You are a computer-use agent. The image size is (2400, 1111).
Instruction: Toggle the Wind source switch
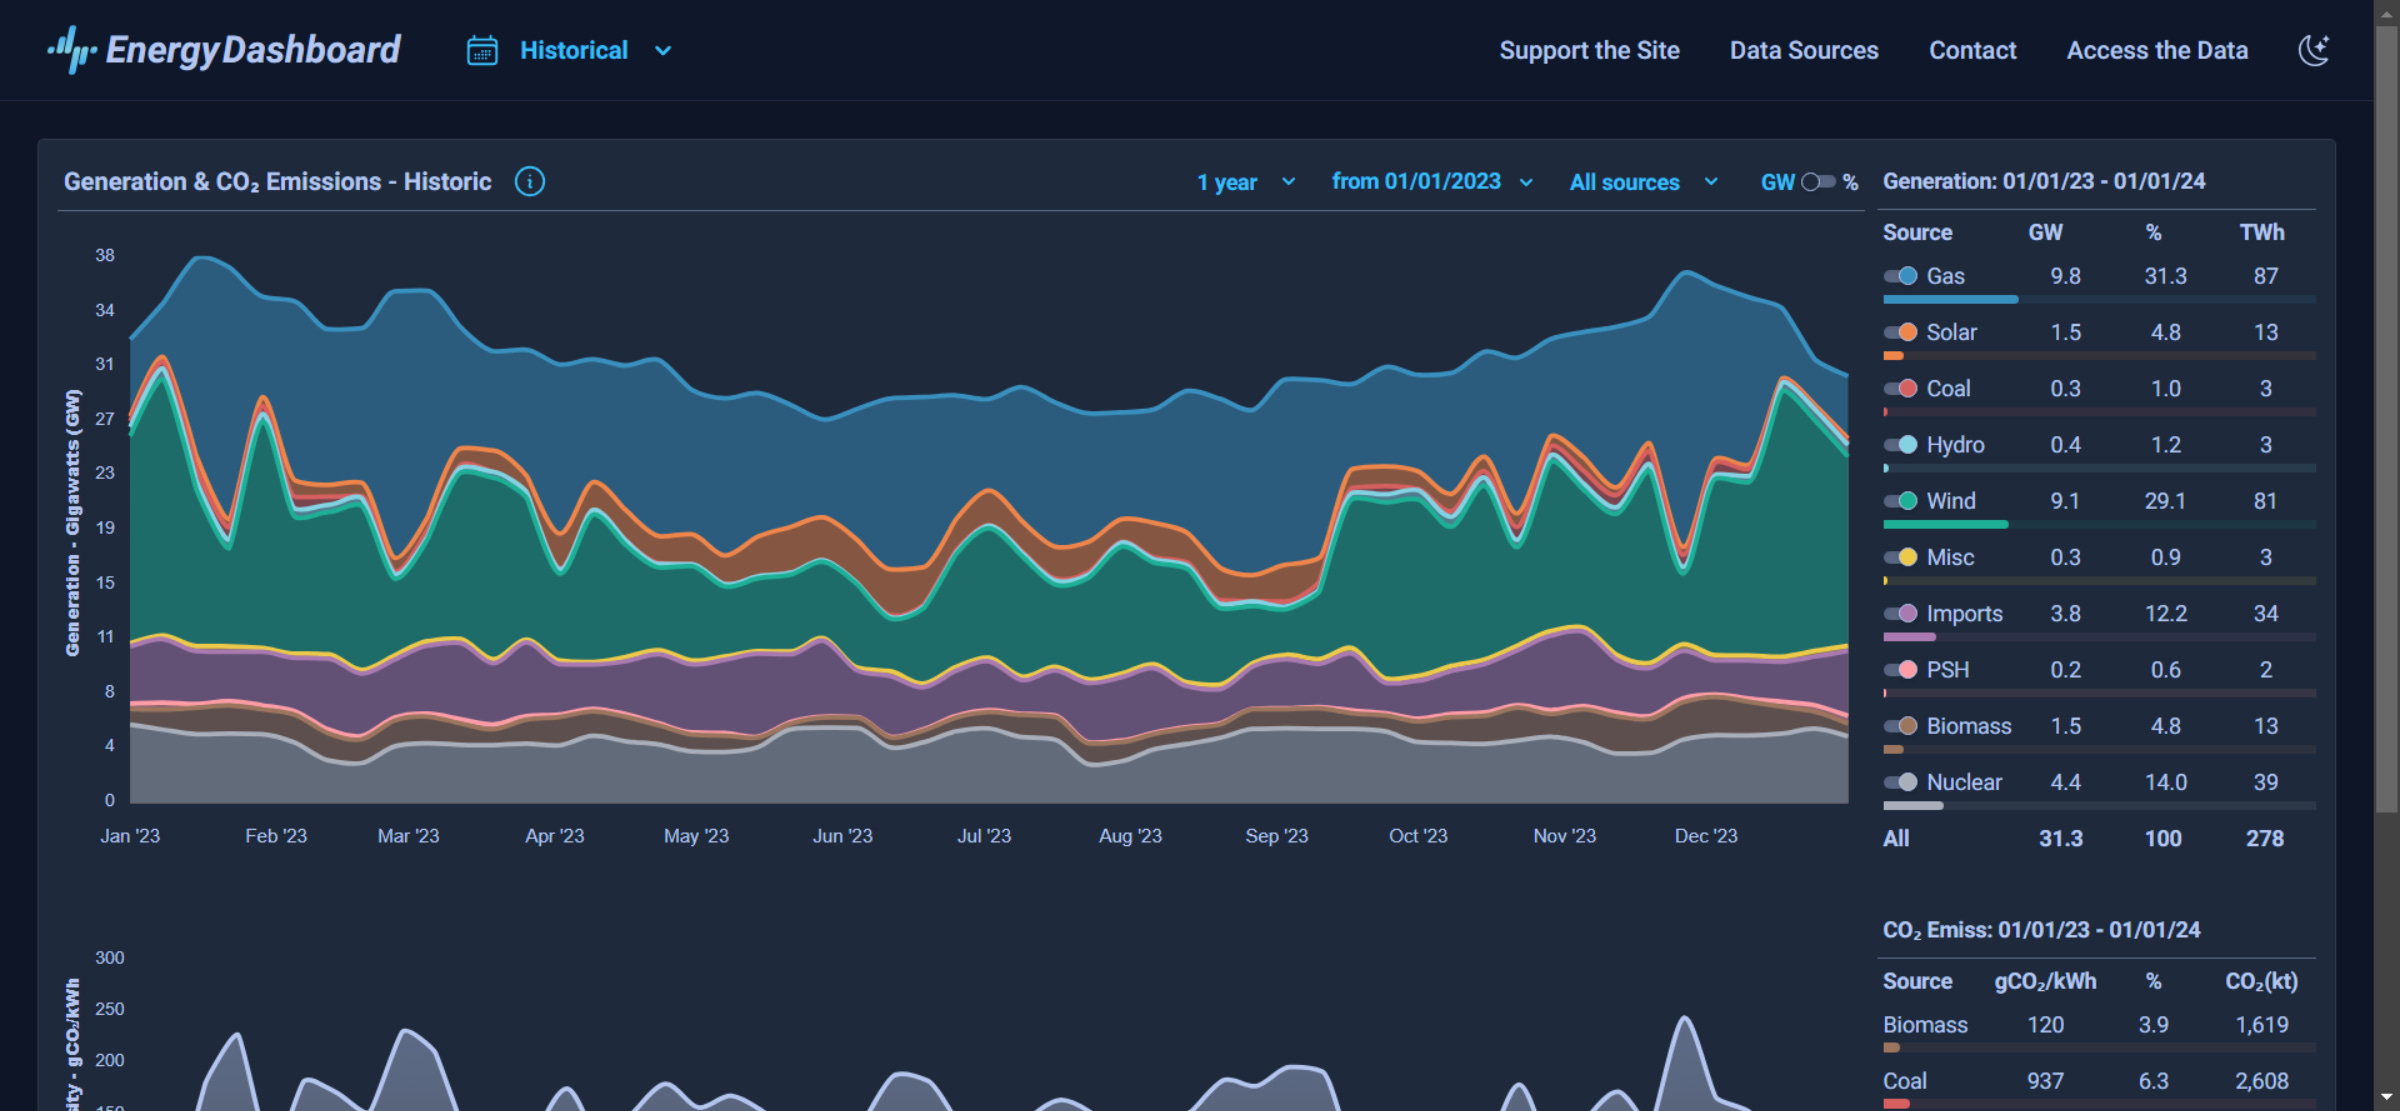[1900, 501]
